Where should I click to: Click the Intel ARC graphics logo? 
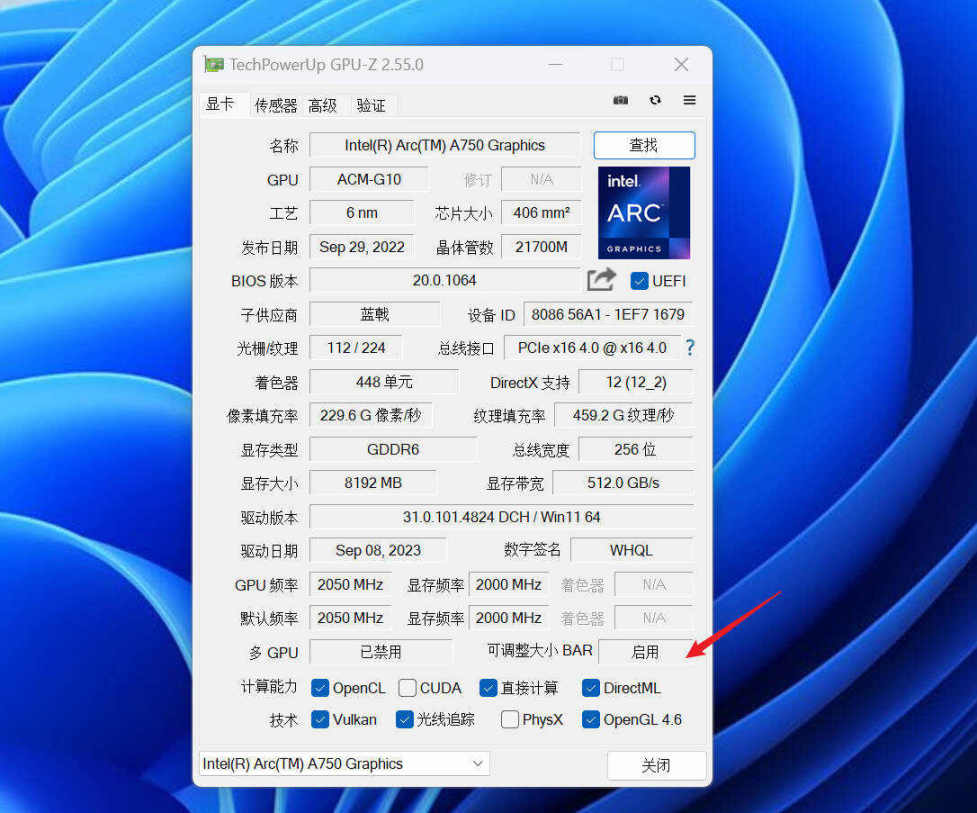coord(644,213)
